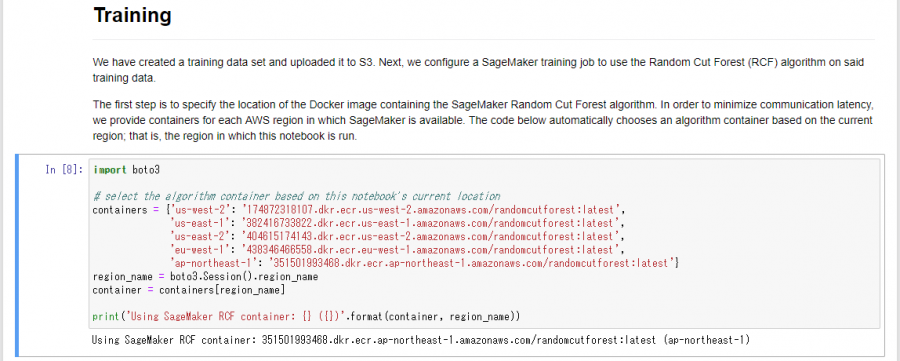Viewport: 900px width, 361px height.
Task: Click the ap-northeast-1 container entry
Action: tap(425, 263)
